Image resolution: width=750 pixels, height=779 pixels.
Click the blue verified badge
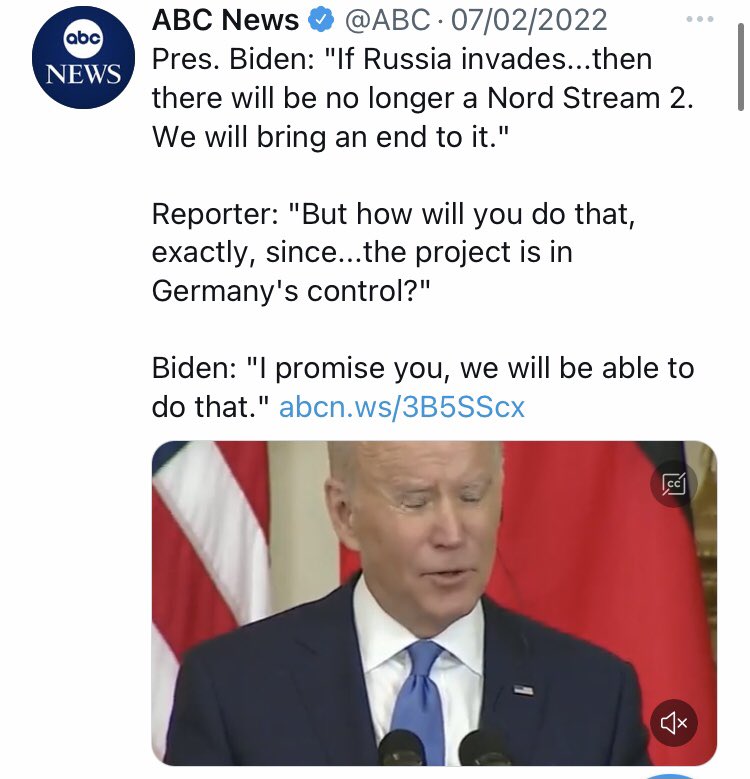pyautogui.click(x=320, y=20)
